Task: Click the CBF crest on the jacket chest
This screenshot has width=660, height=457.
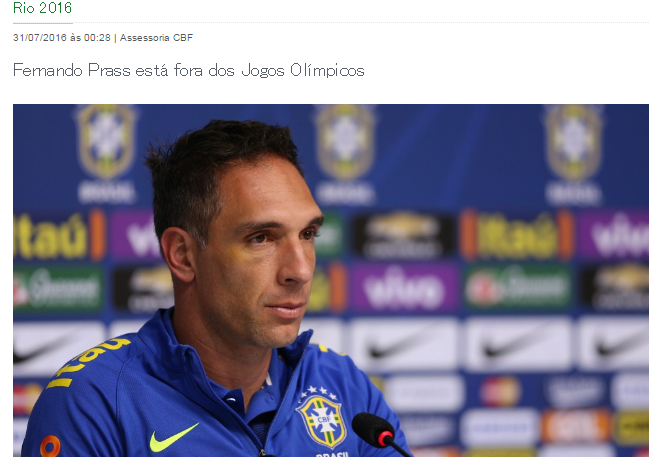Action: [322, 417]
